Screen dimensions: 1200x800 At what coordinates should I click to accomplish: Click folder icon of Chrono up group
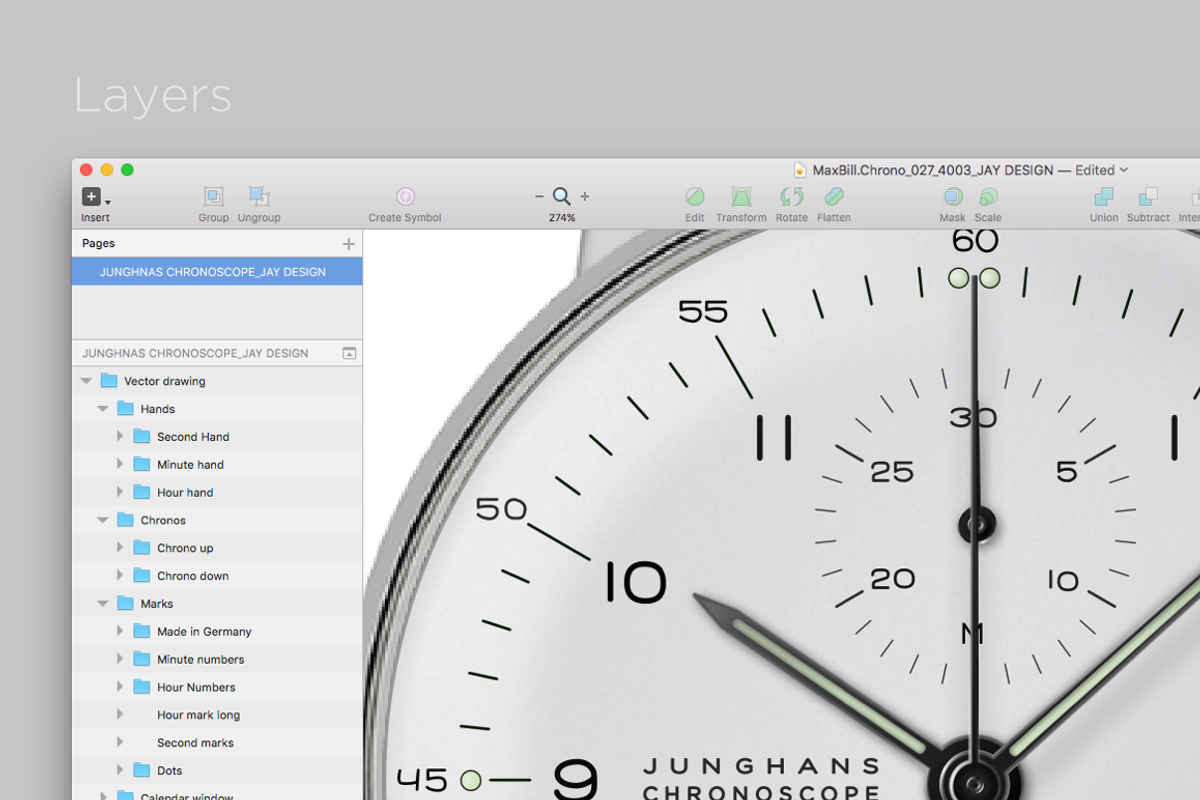[142, 548]
